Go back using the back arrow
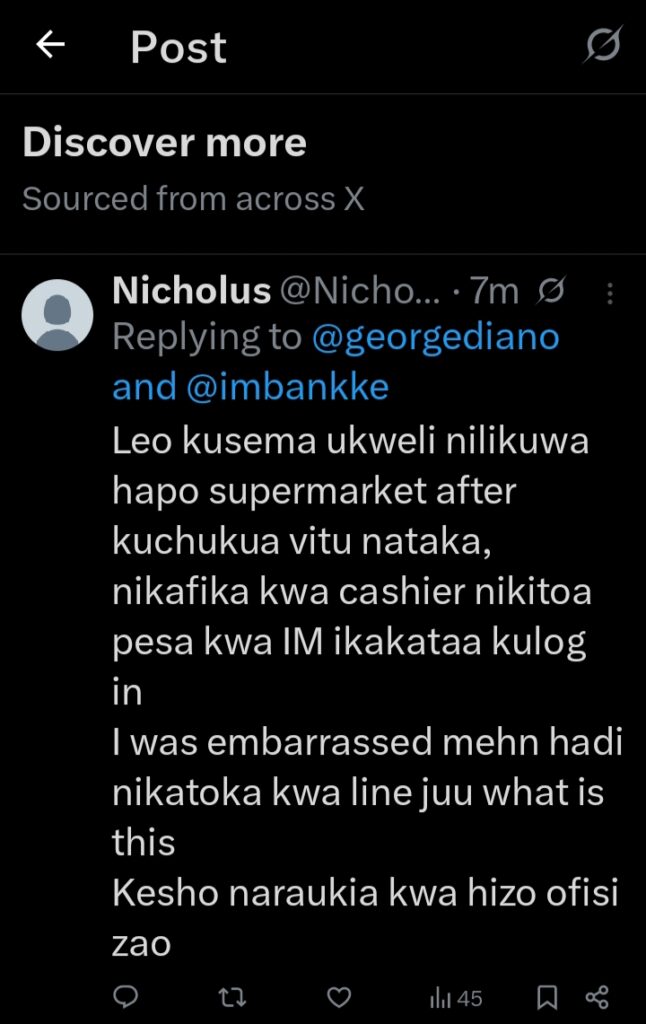 [x=50, y=45]
